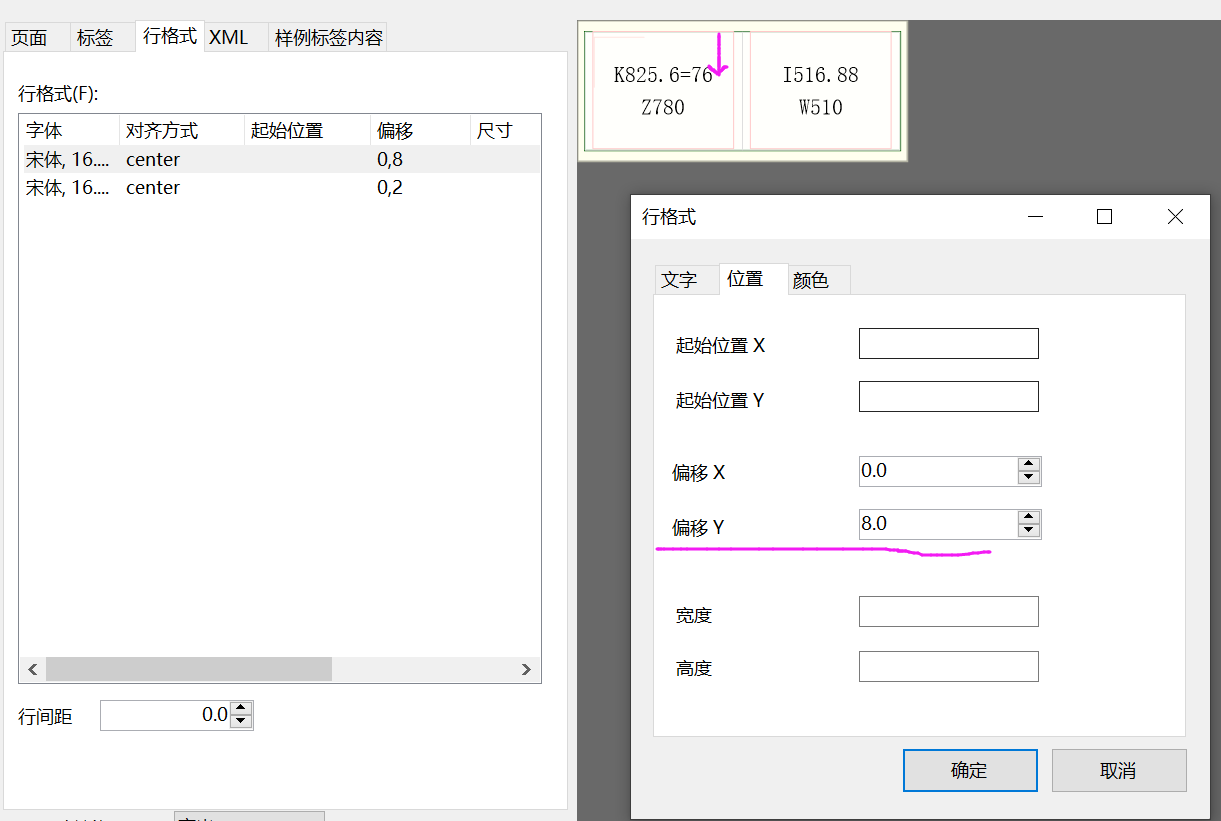1221x821 pixels.
Task: Open the 颜色 tab in the dialog
Action: click(816, 280)
